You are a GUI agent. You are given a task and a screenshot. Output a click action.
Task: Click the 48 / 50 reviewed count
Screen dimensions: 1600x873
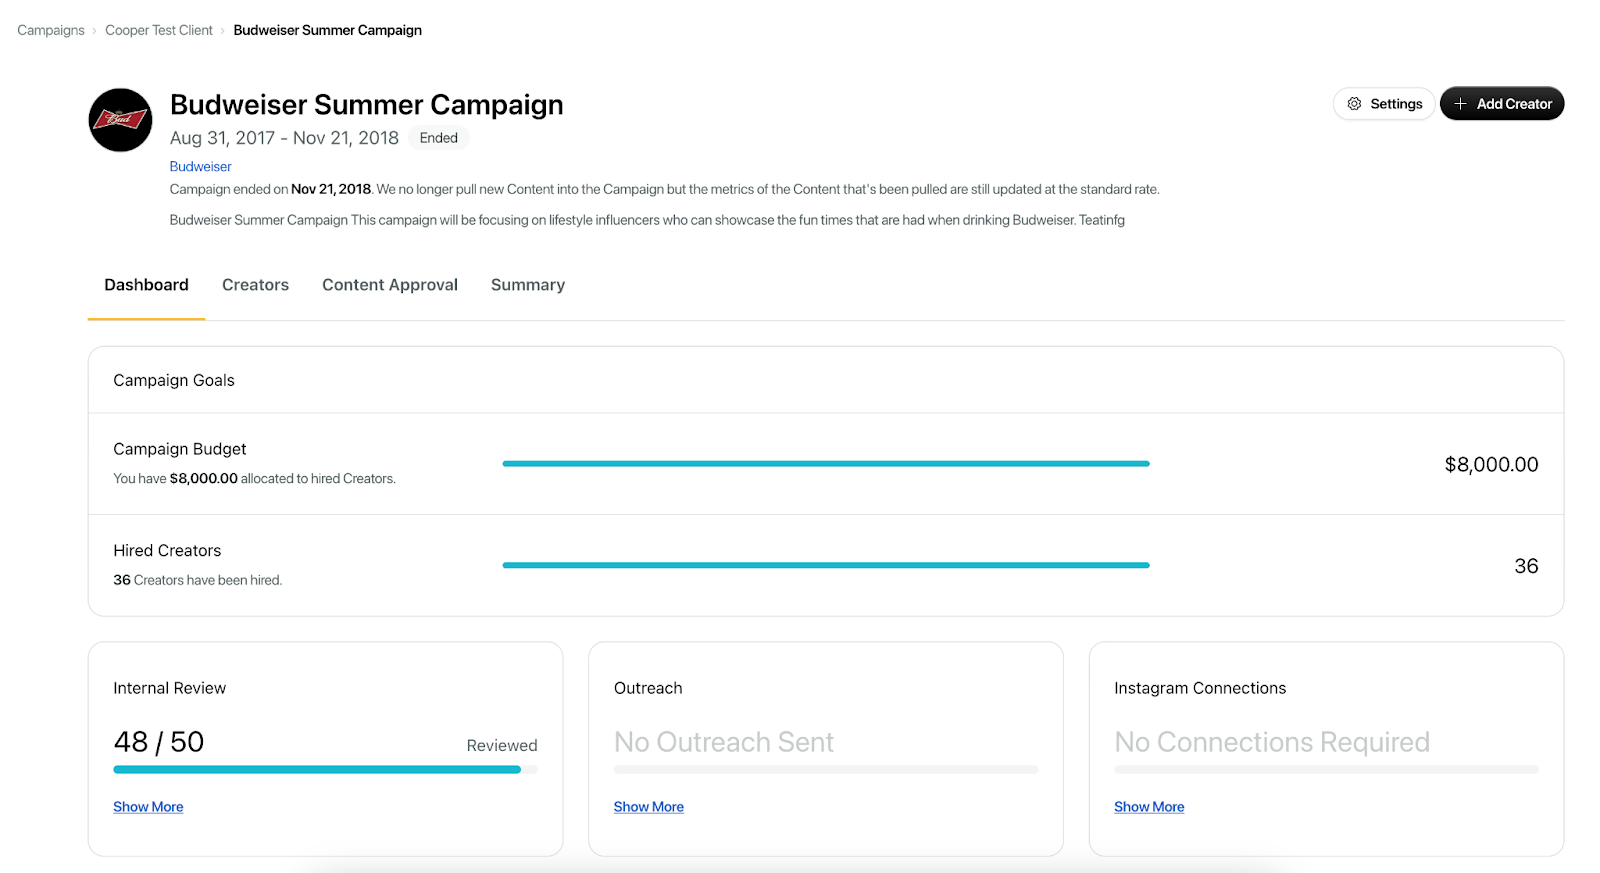tap(159, 742)
